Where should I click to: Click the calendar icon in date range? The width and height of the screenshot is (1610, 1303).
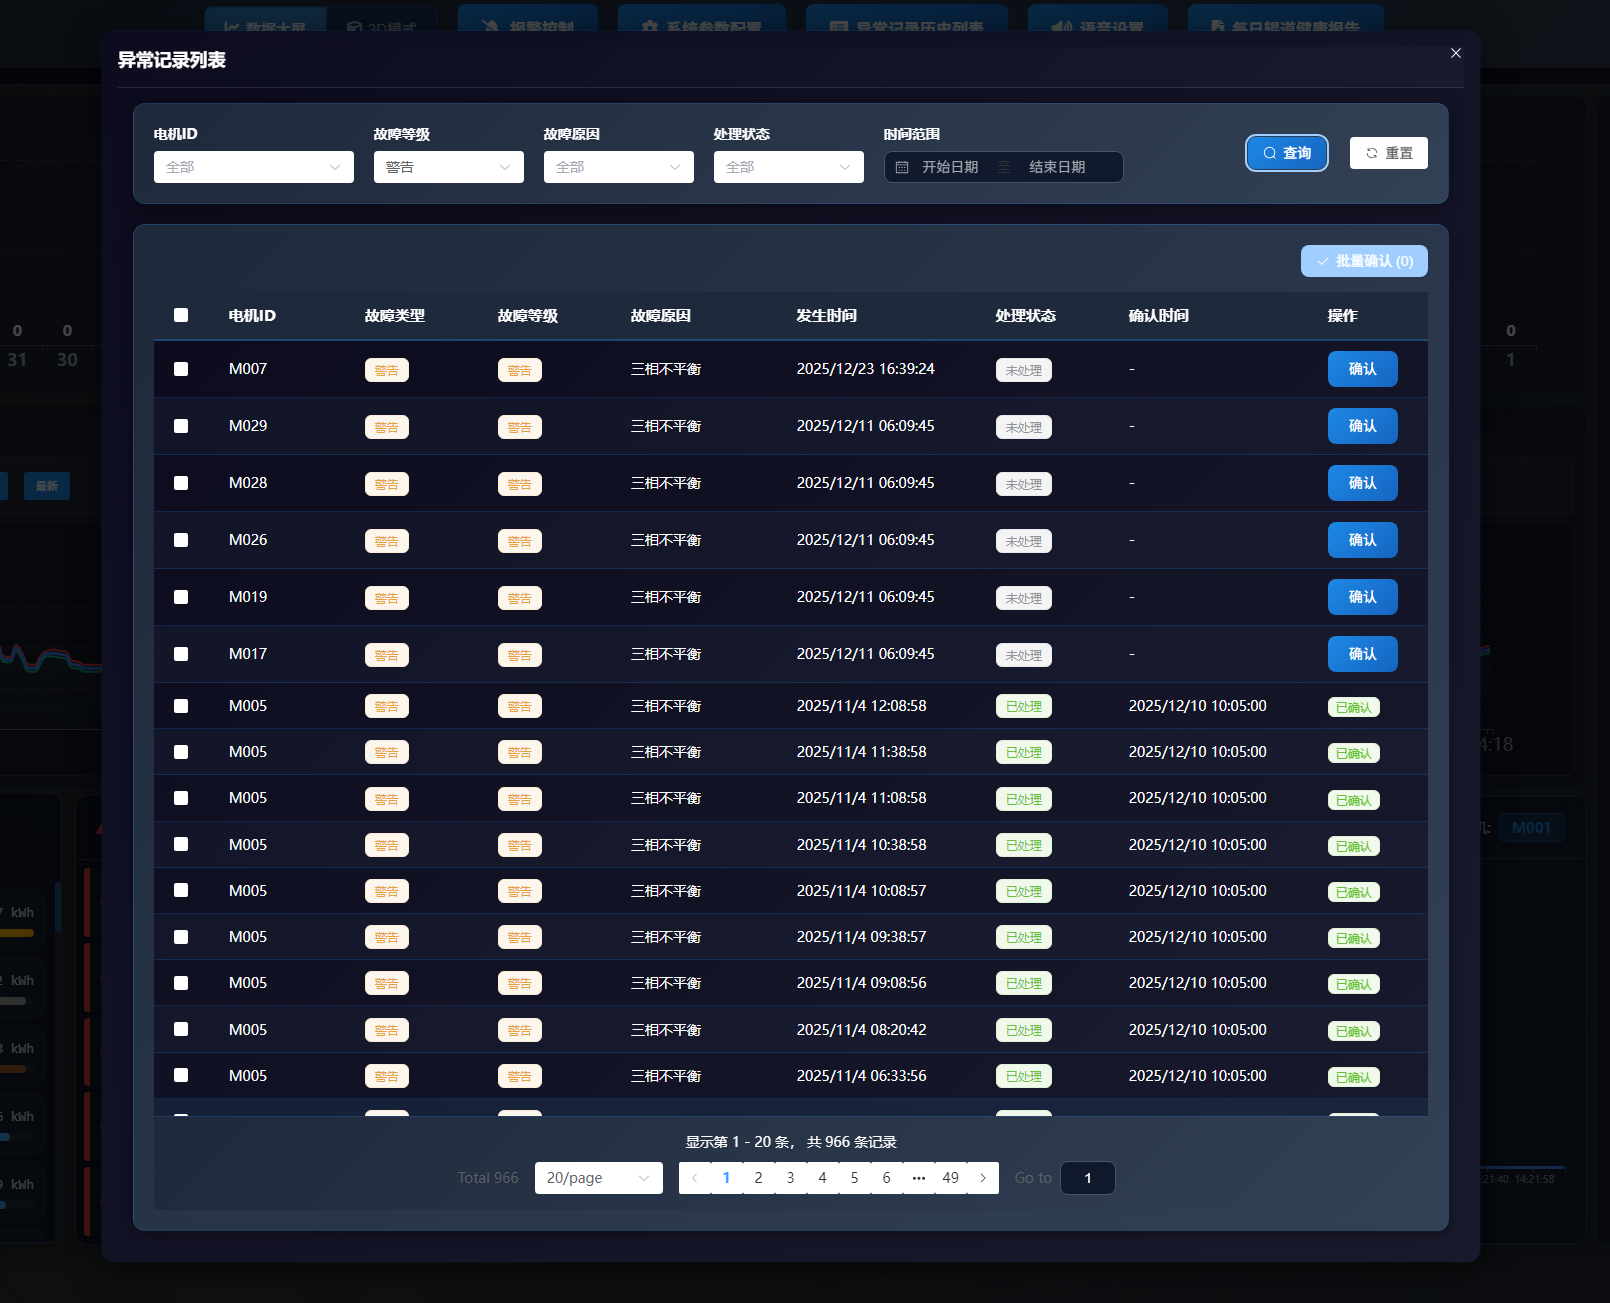902,167
